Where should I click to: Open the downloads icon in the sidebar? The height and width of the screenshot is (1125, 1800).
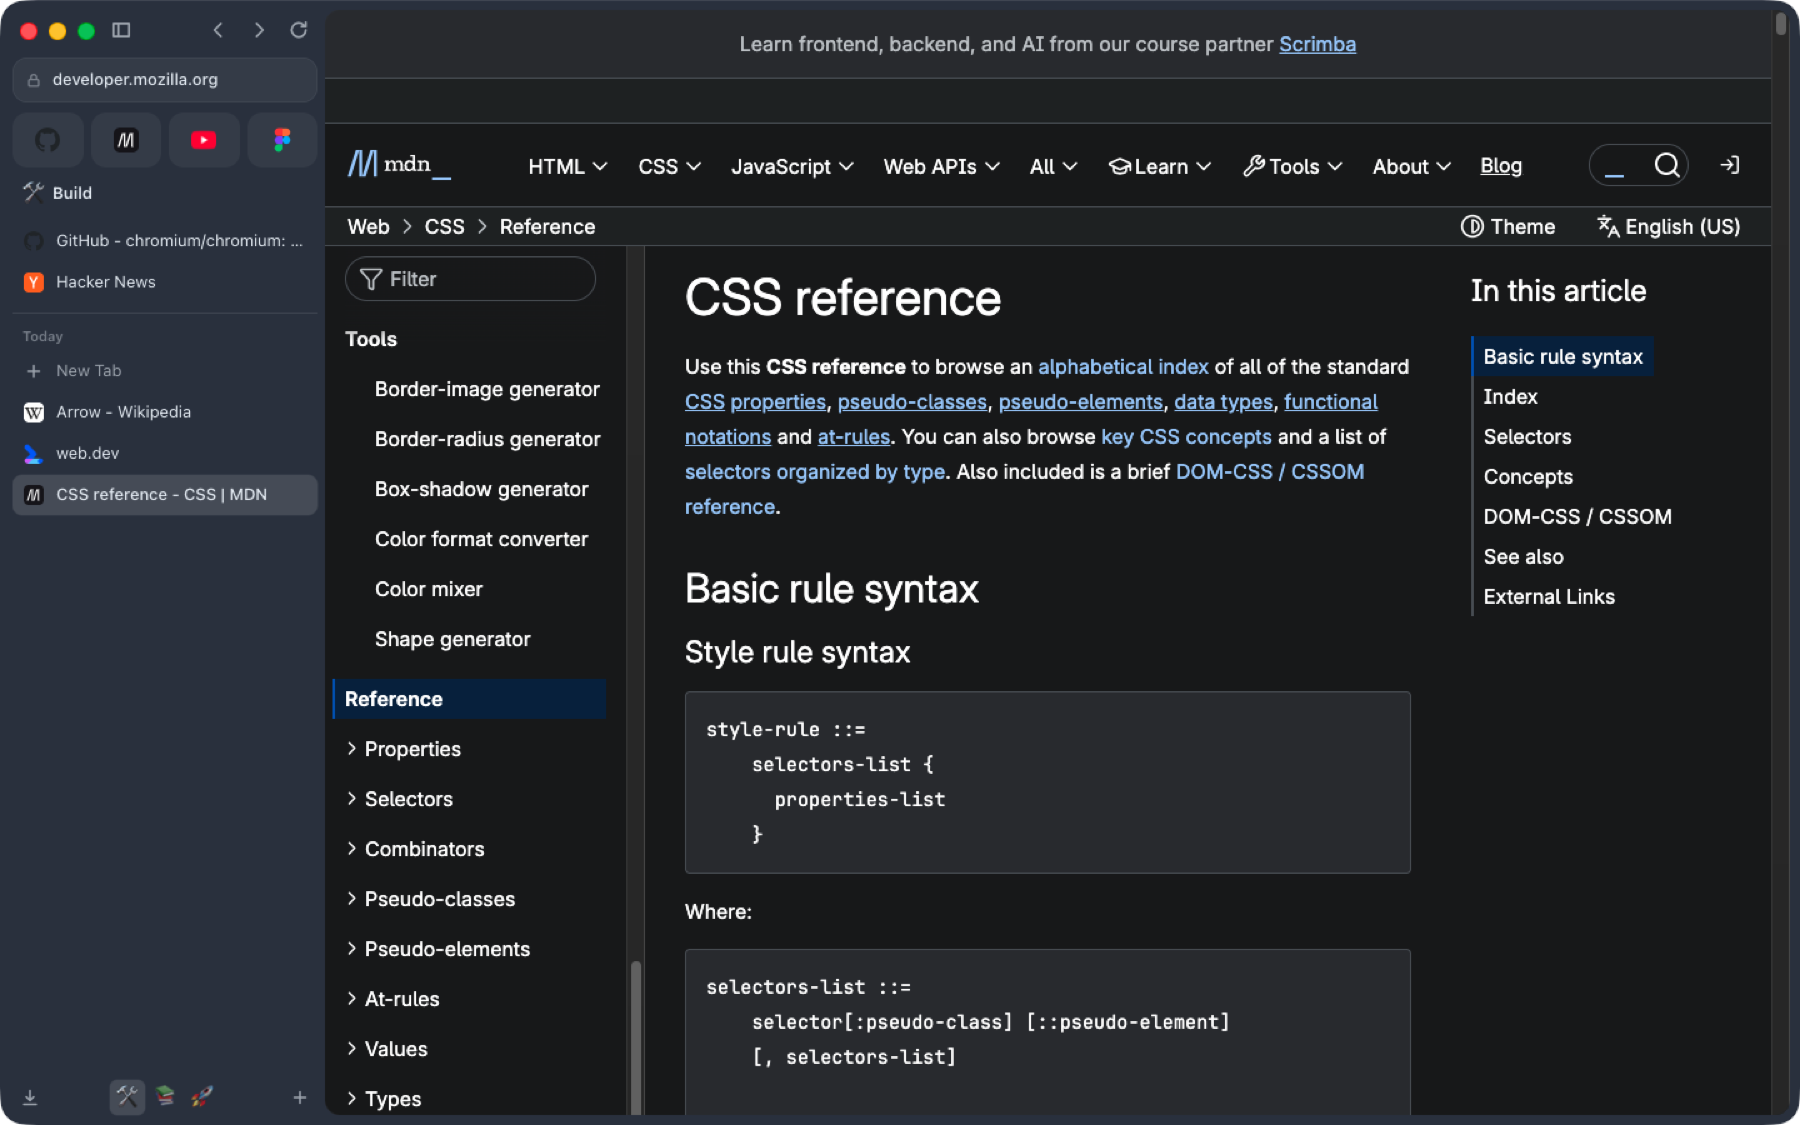(30, 1097)
